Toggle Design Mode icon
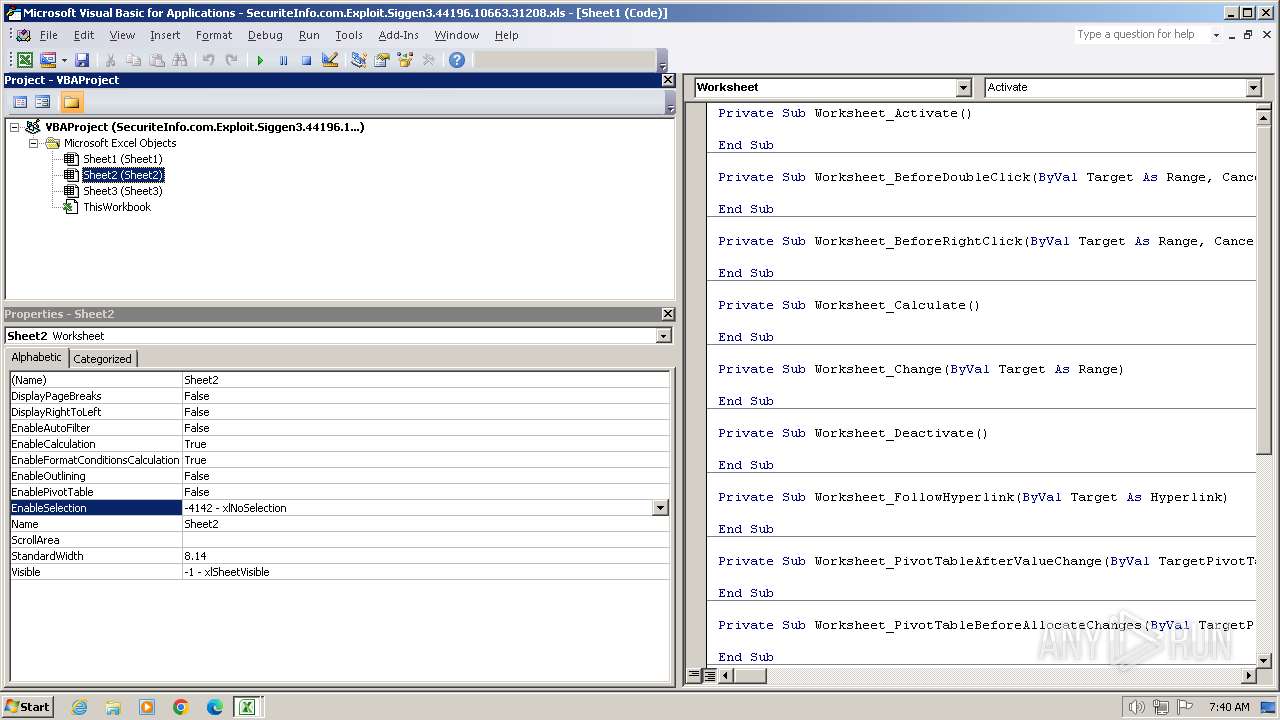 329,60
